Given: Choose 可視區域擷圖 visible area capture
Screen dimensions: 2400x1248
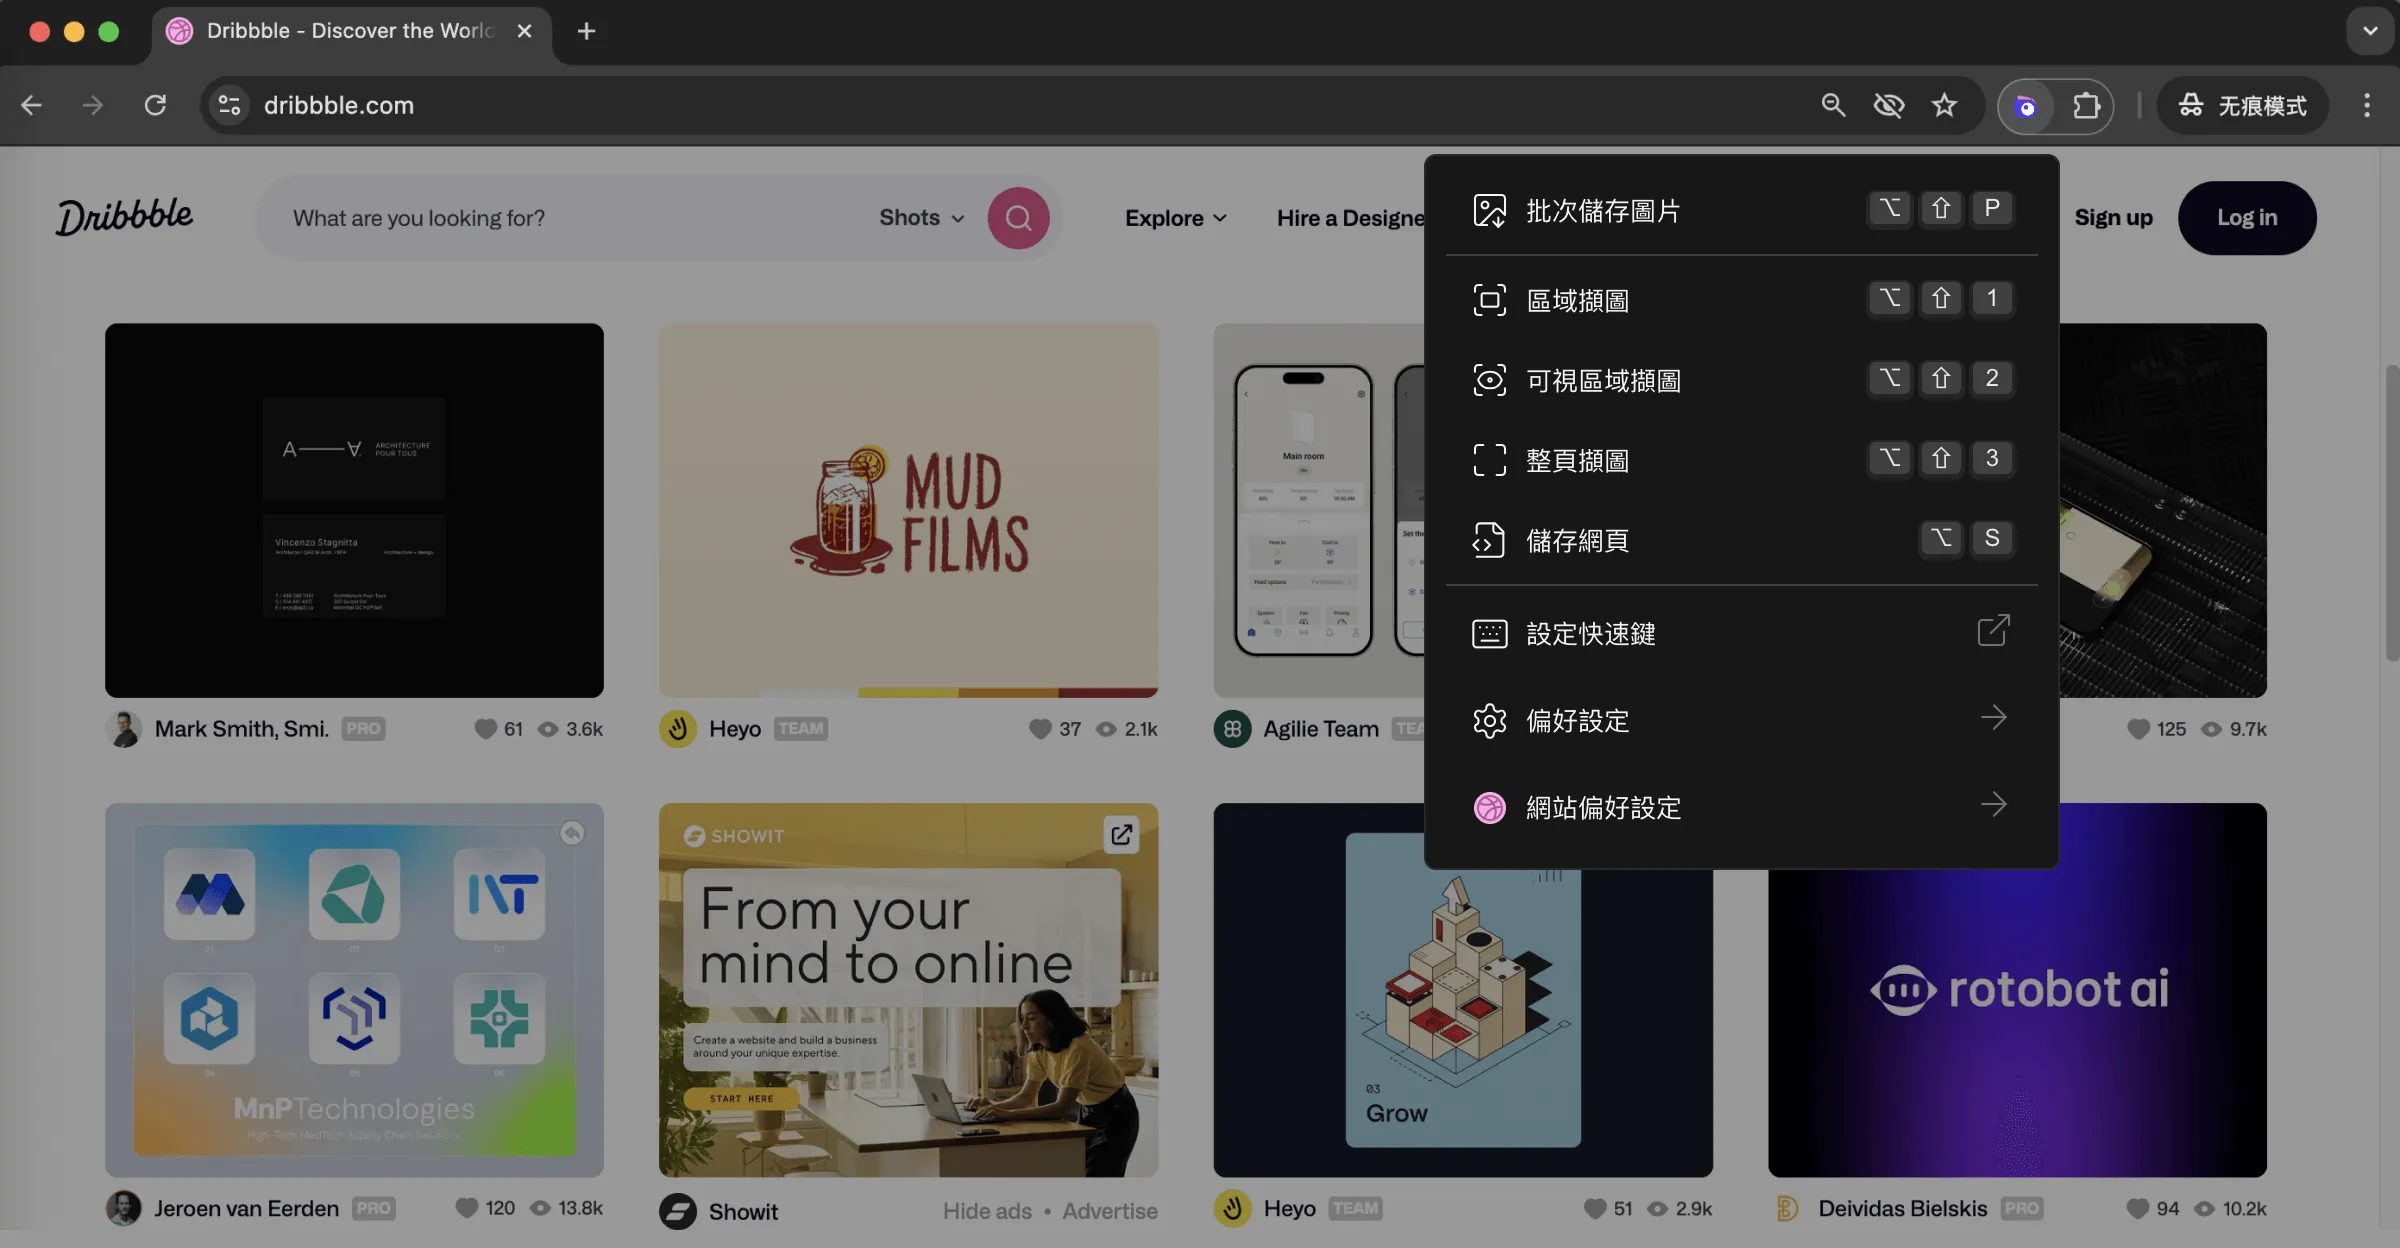Looking at the screenshot, I should (1741, 380).
